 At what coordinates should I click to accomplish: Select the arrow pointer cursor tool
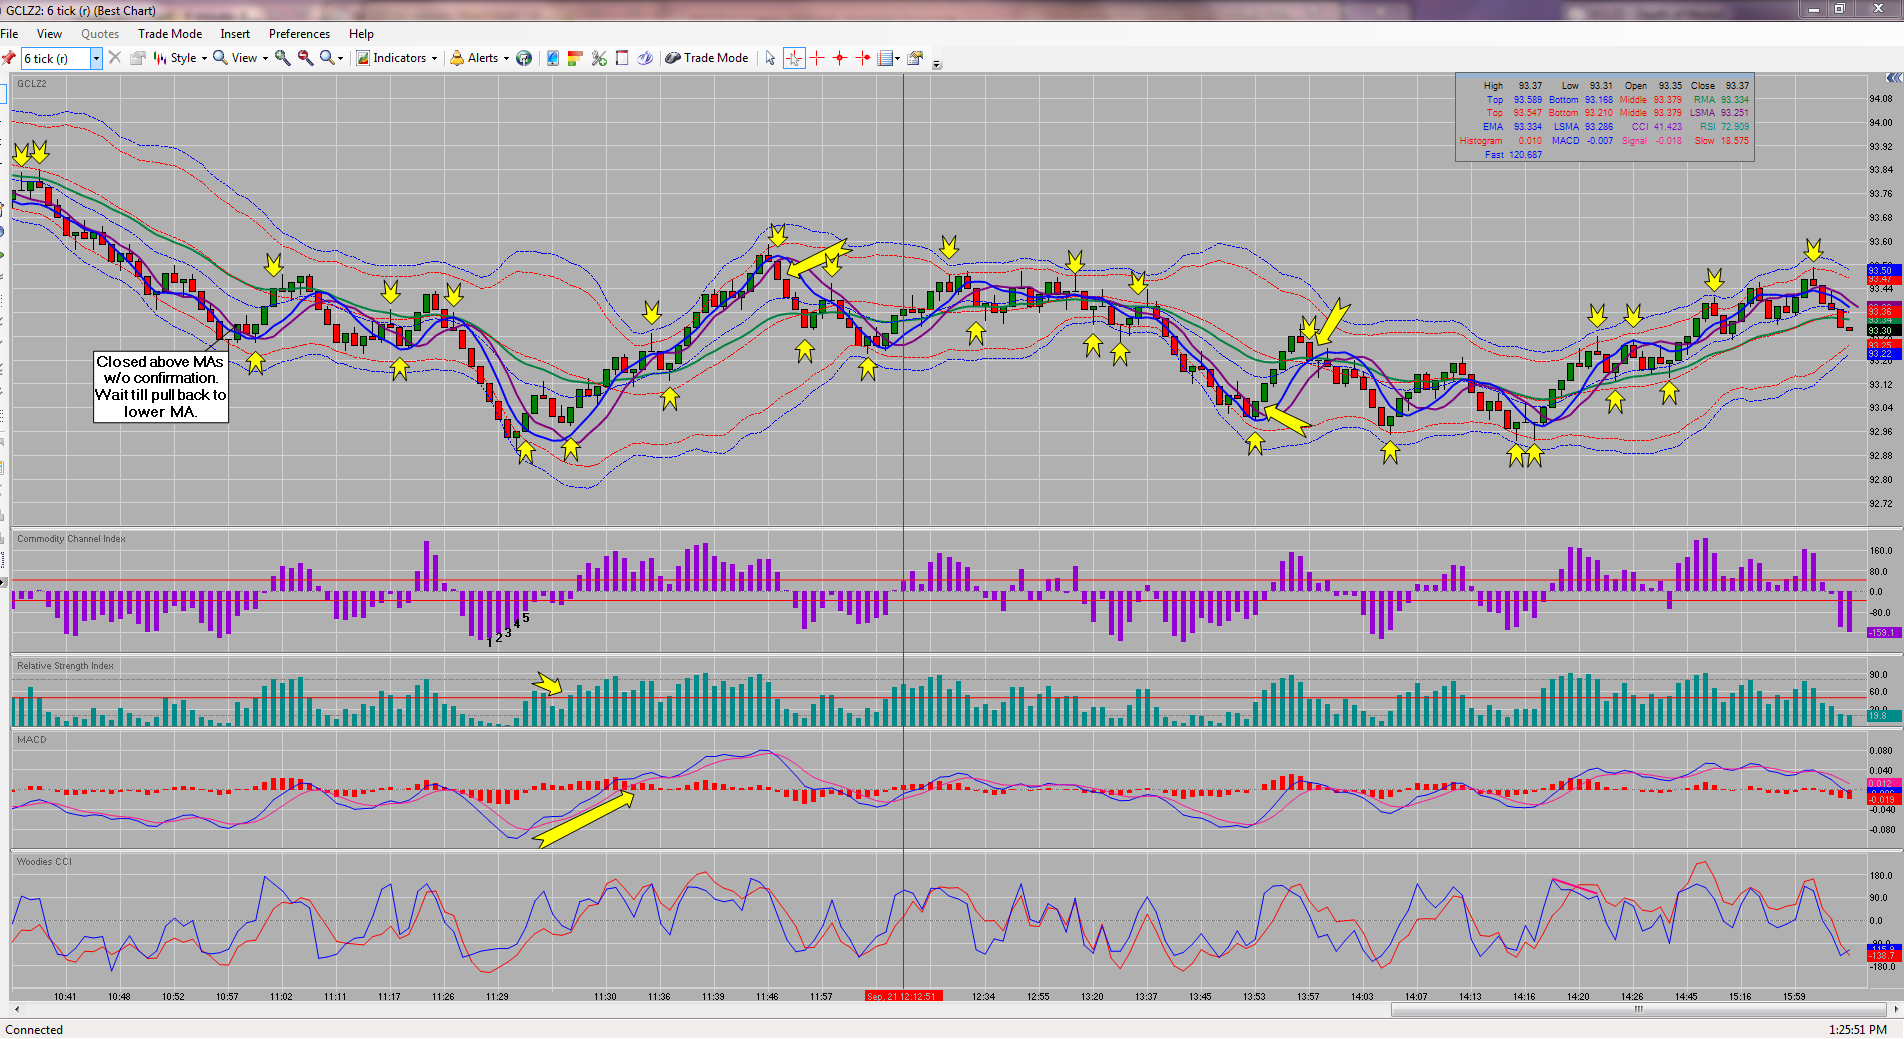(x=770, y=58)
